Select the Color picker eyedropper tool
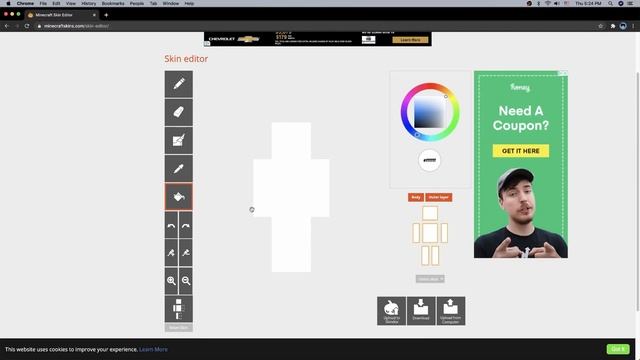 tap(179, 169)
